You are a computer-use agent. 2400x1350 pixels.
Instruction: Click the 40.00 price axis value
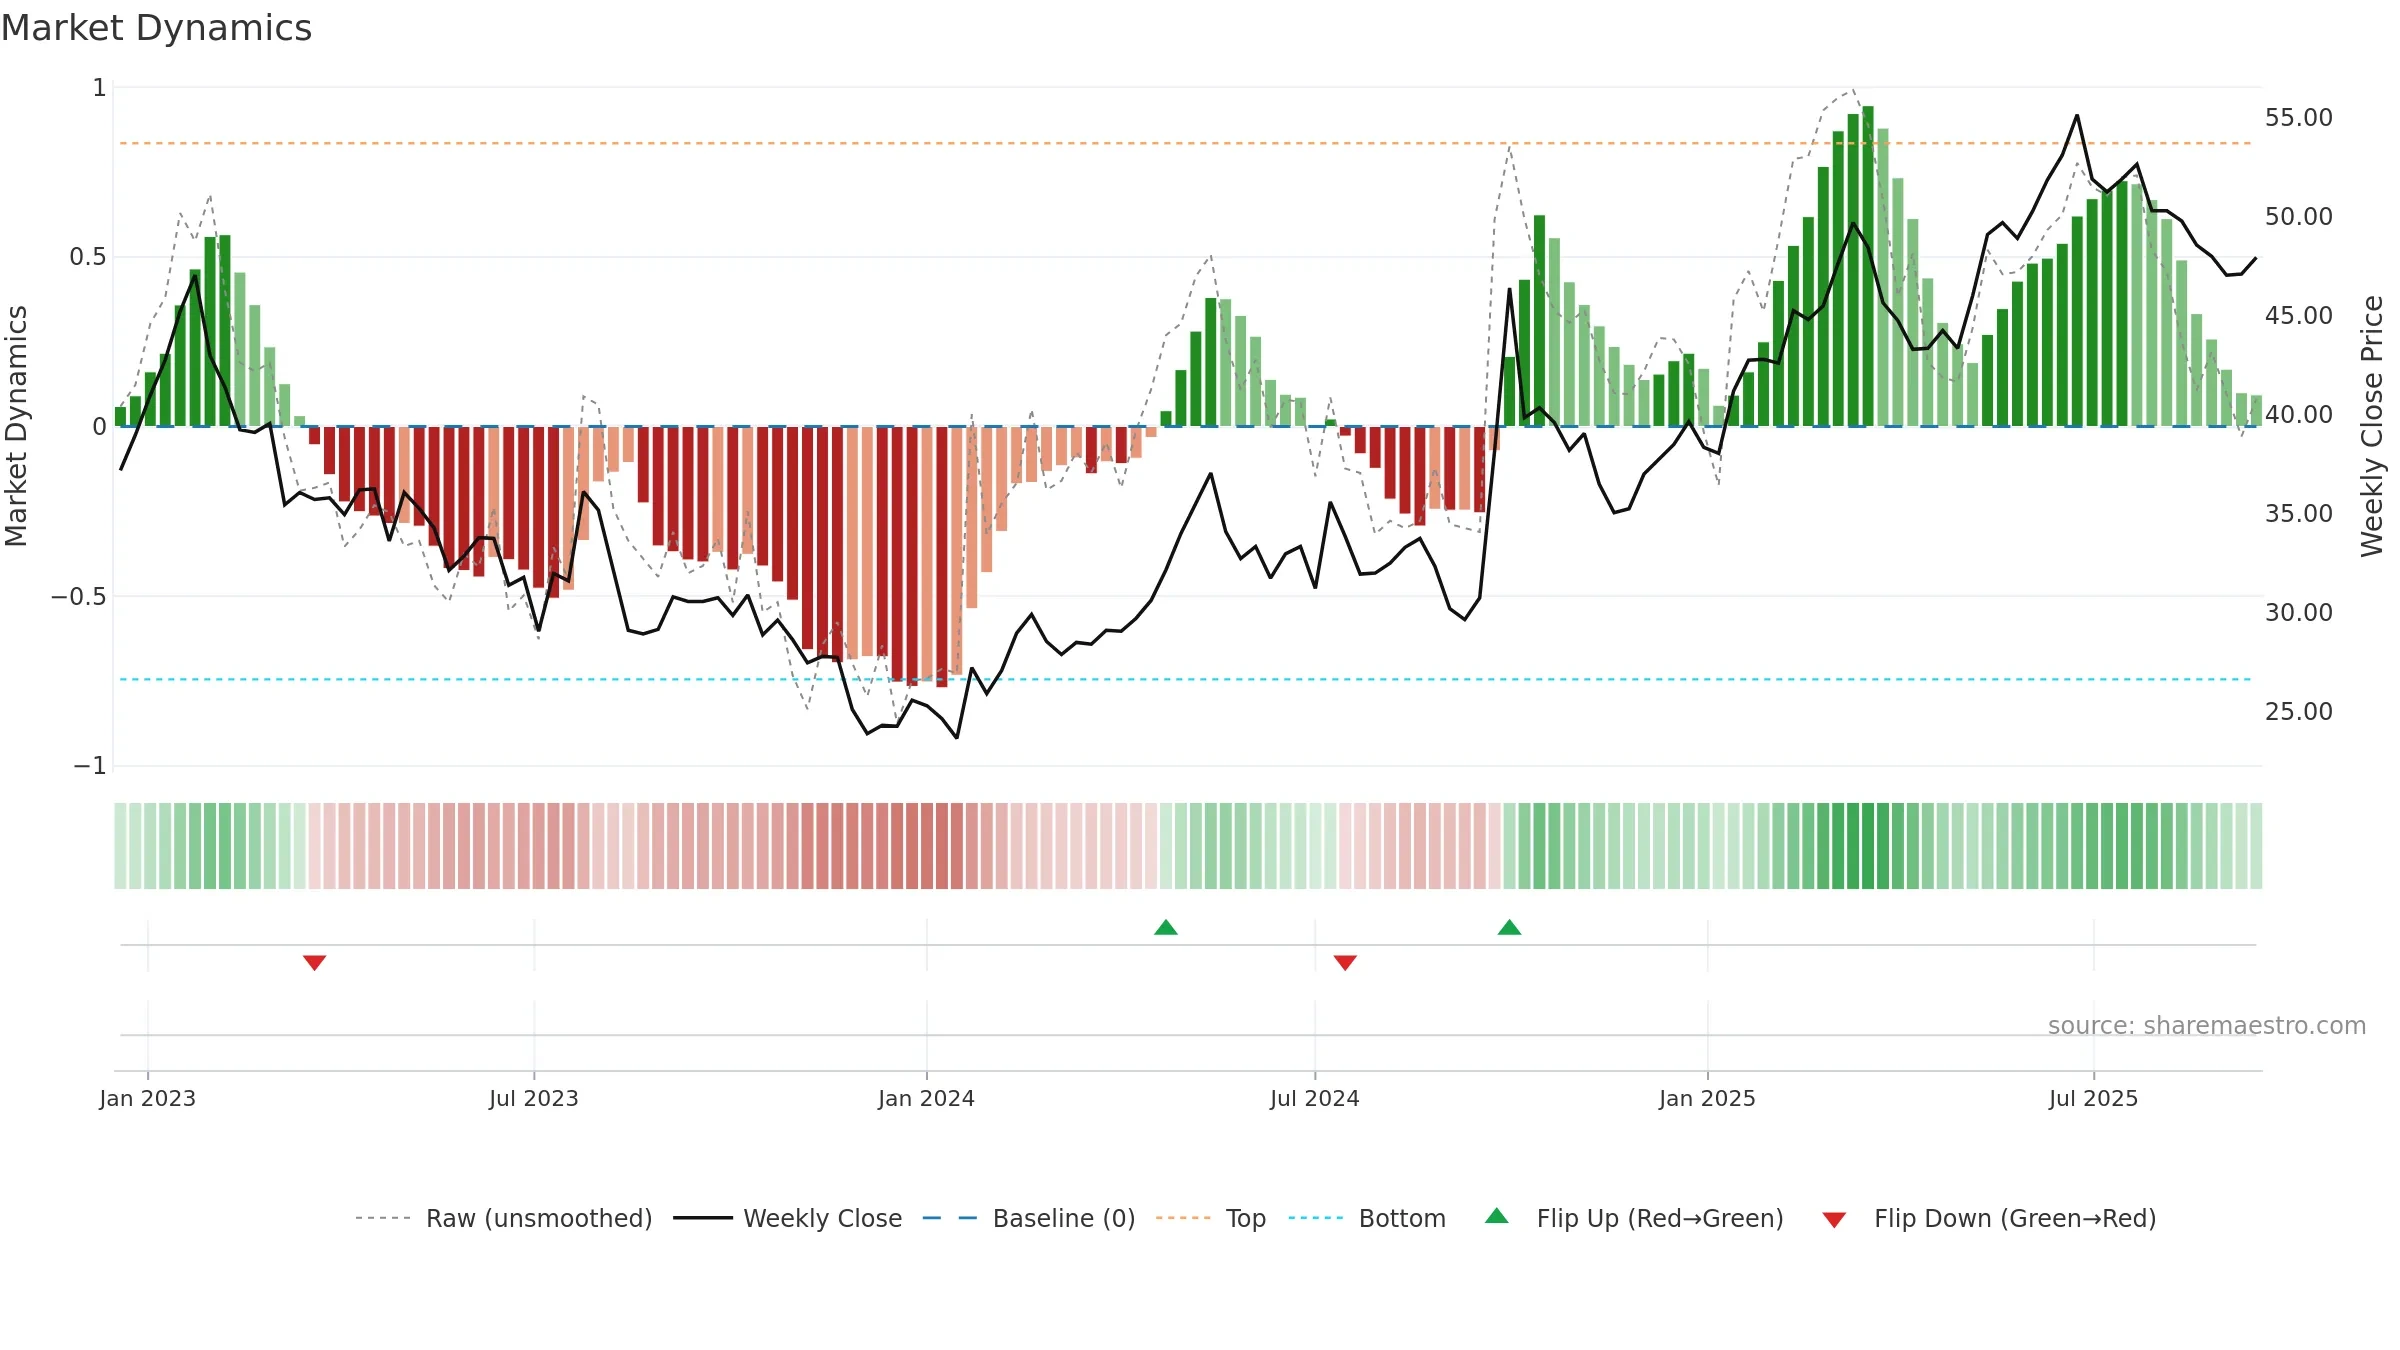2298,415
